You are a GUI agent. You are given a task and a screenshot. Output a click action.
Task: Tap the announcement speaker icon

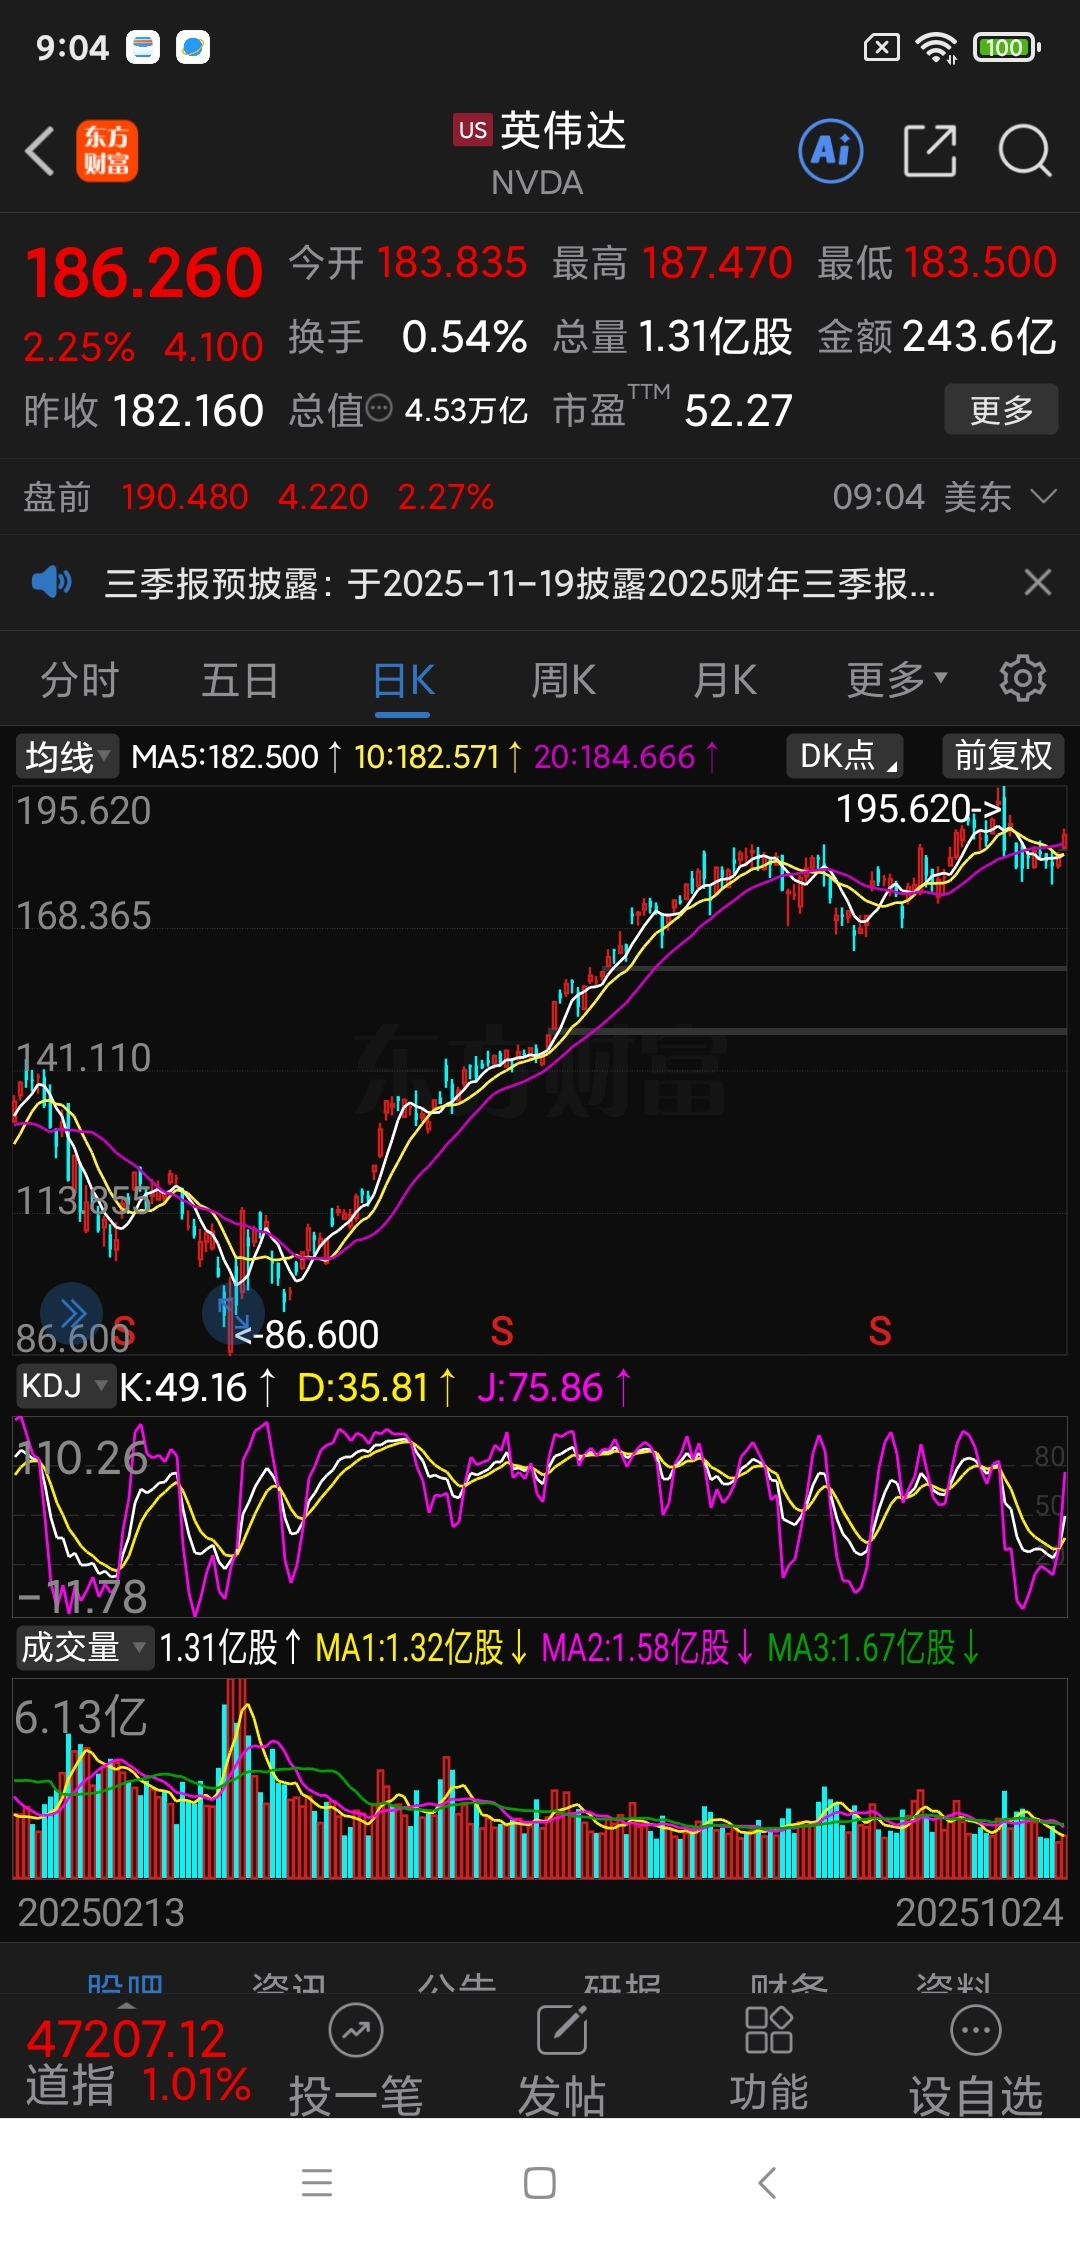tap(51, 582)
